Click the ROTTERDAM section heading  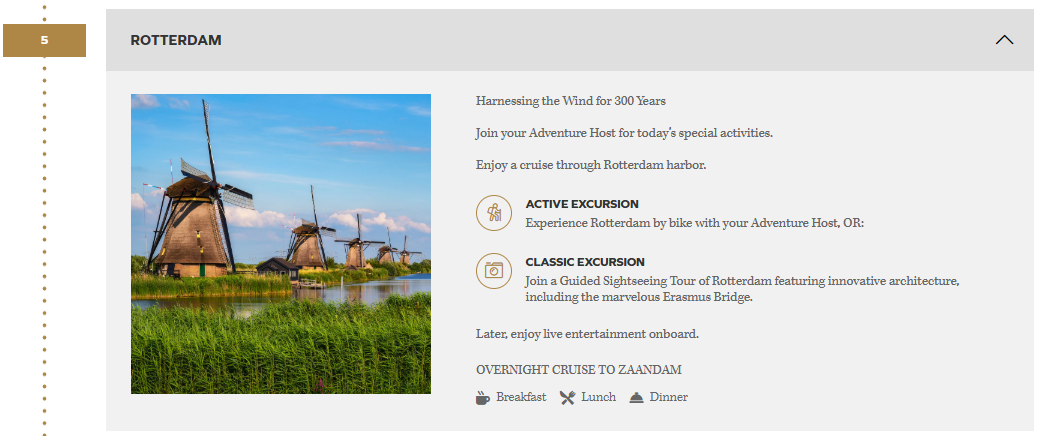point(176,41)
